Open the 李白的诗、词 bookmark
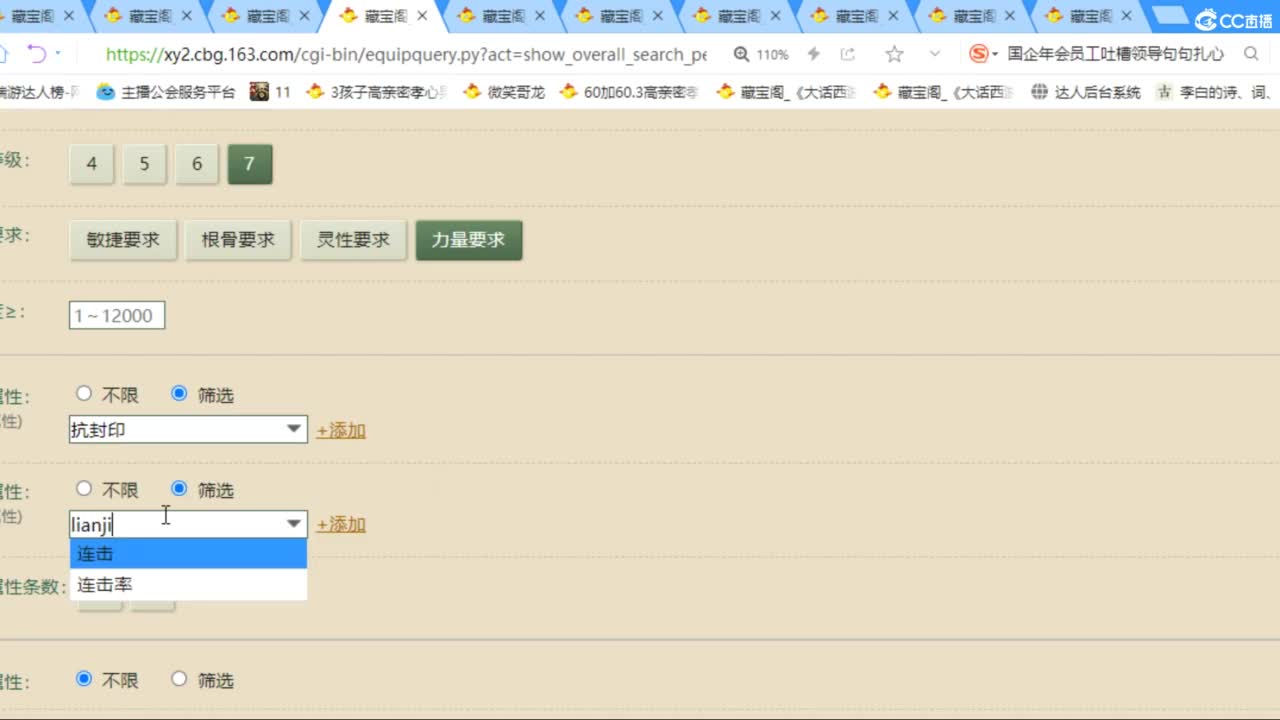Screen dimensions: 1280x720 [1214, 92]
